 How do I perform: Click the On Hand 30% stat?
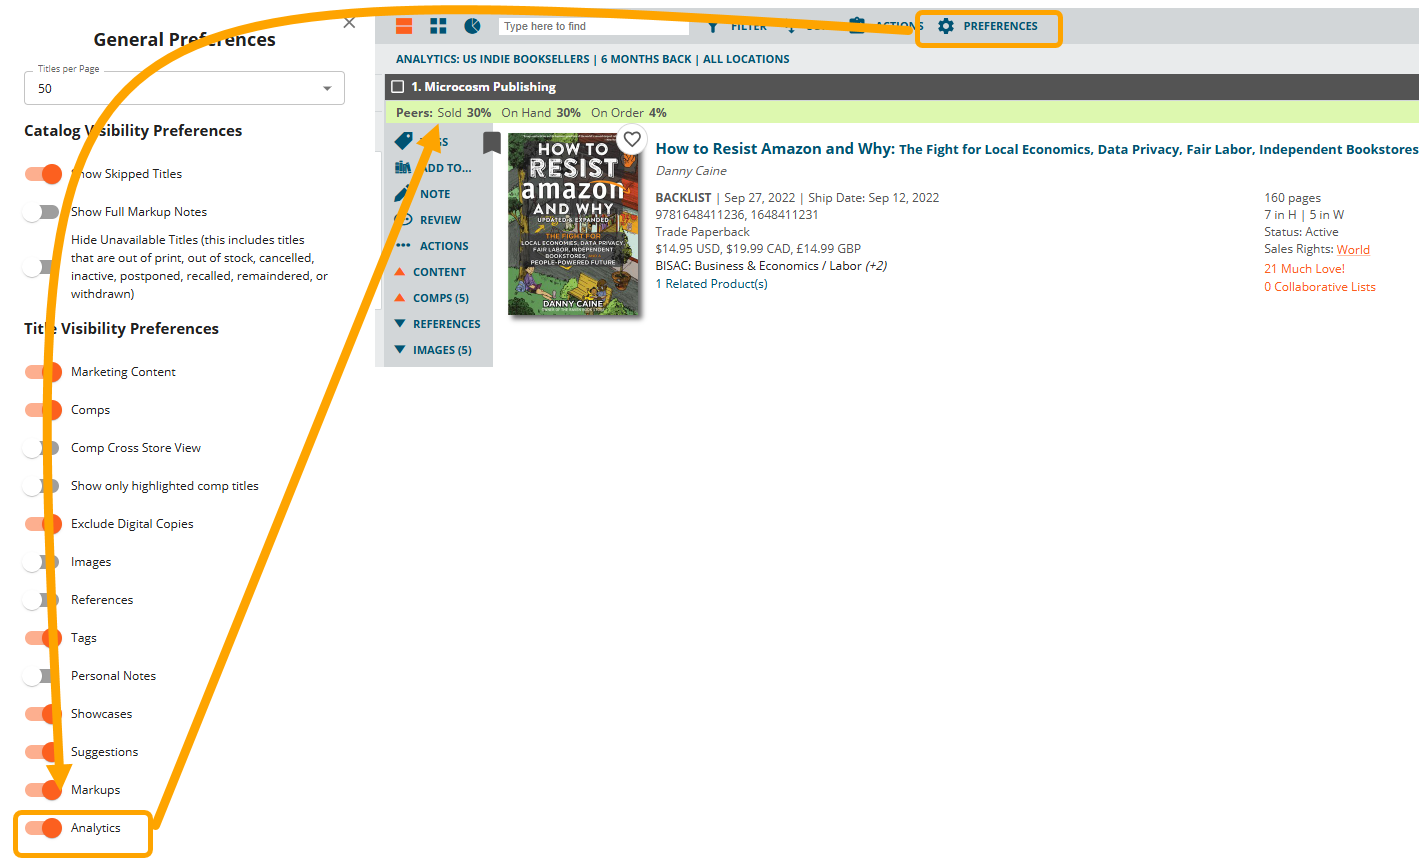(x=541, y=113)
